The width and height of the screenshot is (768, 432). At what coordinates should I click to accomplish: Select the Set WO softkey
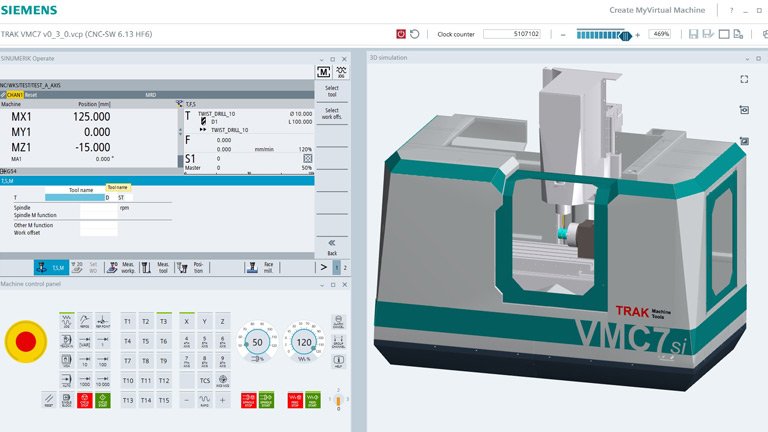(87, 267)
